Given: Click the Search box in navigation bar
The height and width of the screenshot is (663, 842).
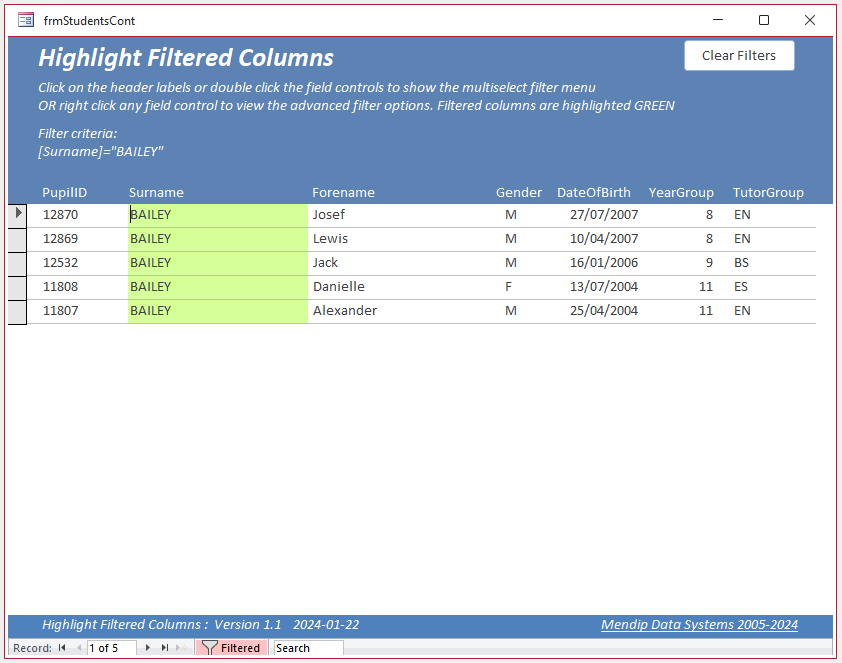Looking at the screenshot, I should (x=308, y=647).
